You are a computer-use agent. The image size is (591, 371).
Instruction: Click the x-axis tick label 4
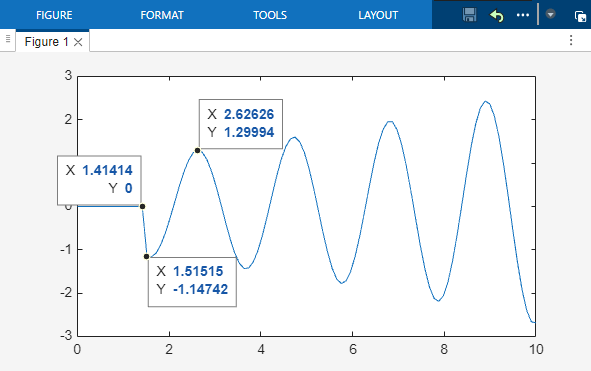pos(261,349)
